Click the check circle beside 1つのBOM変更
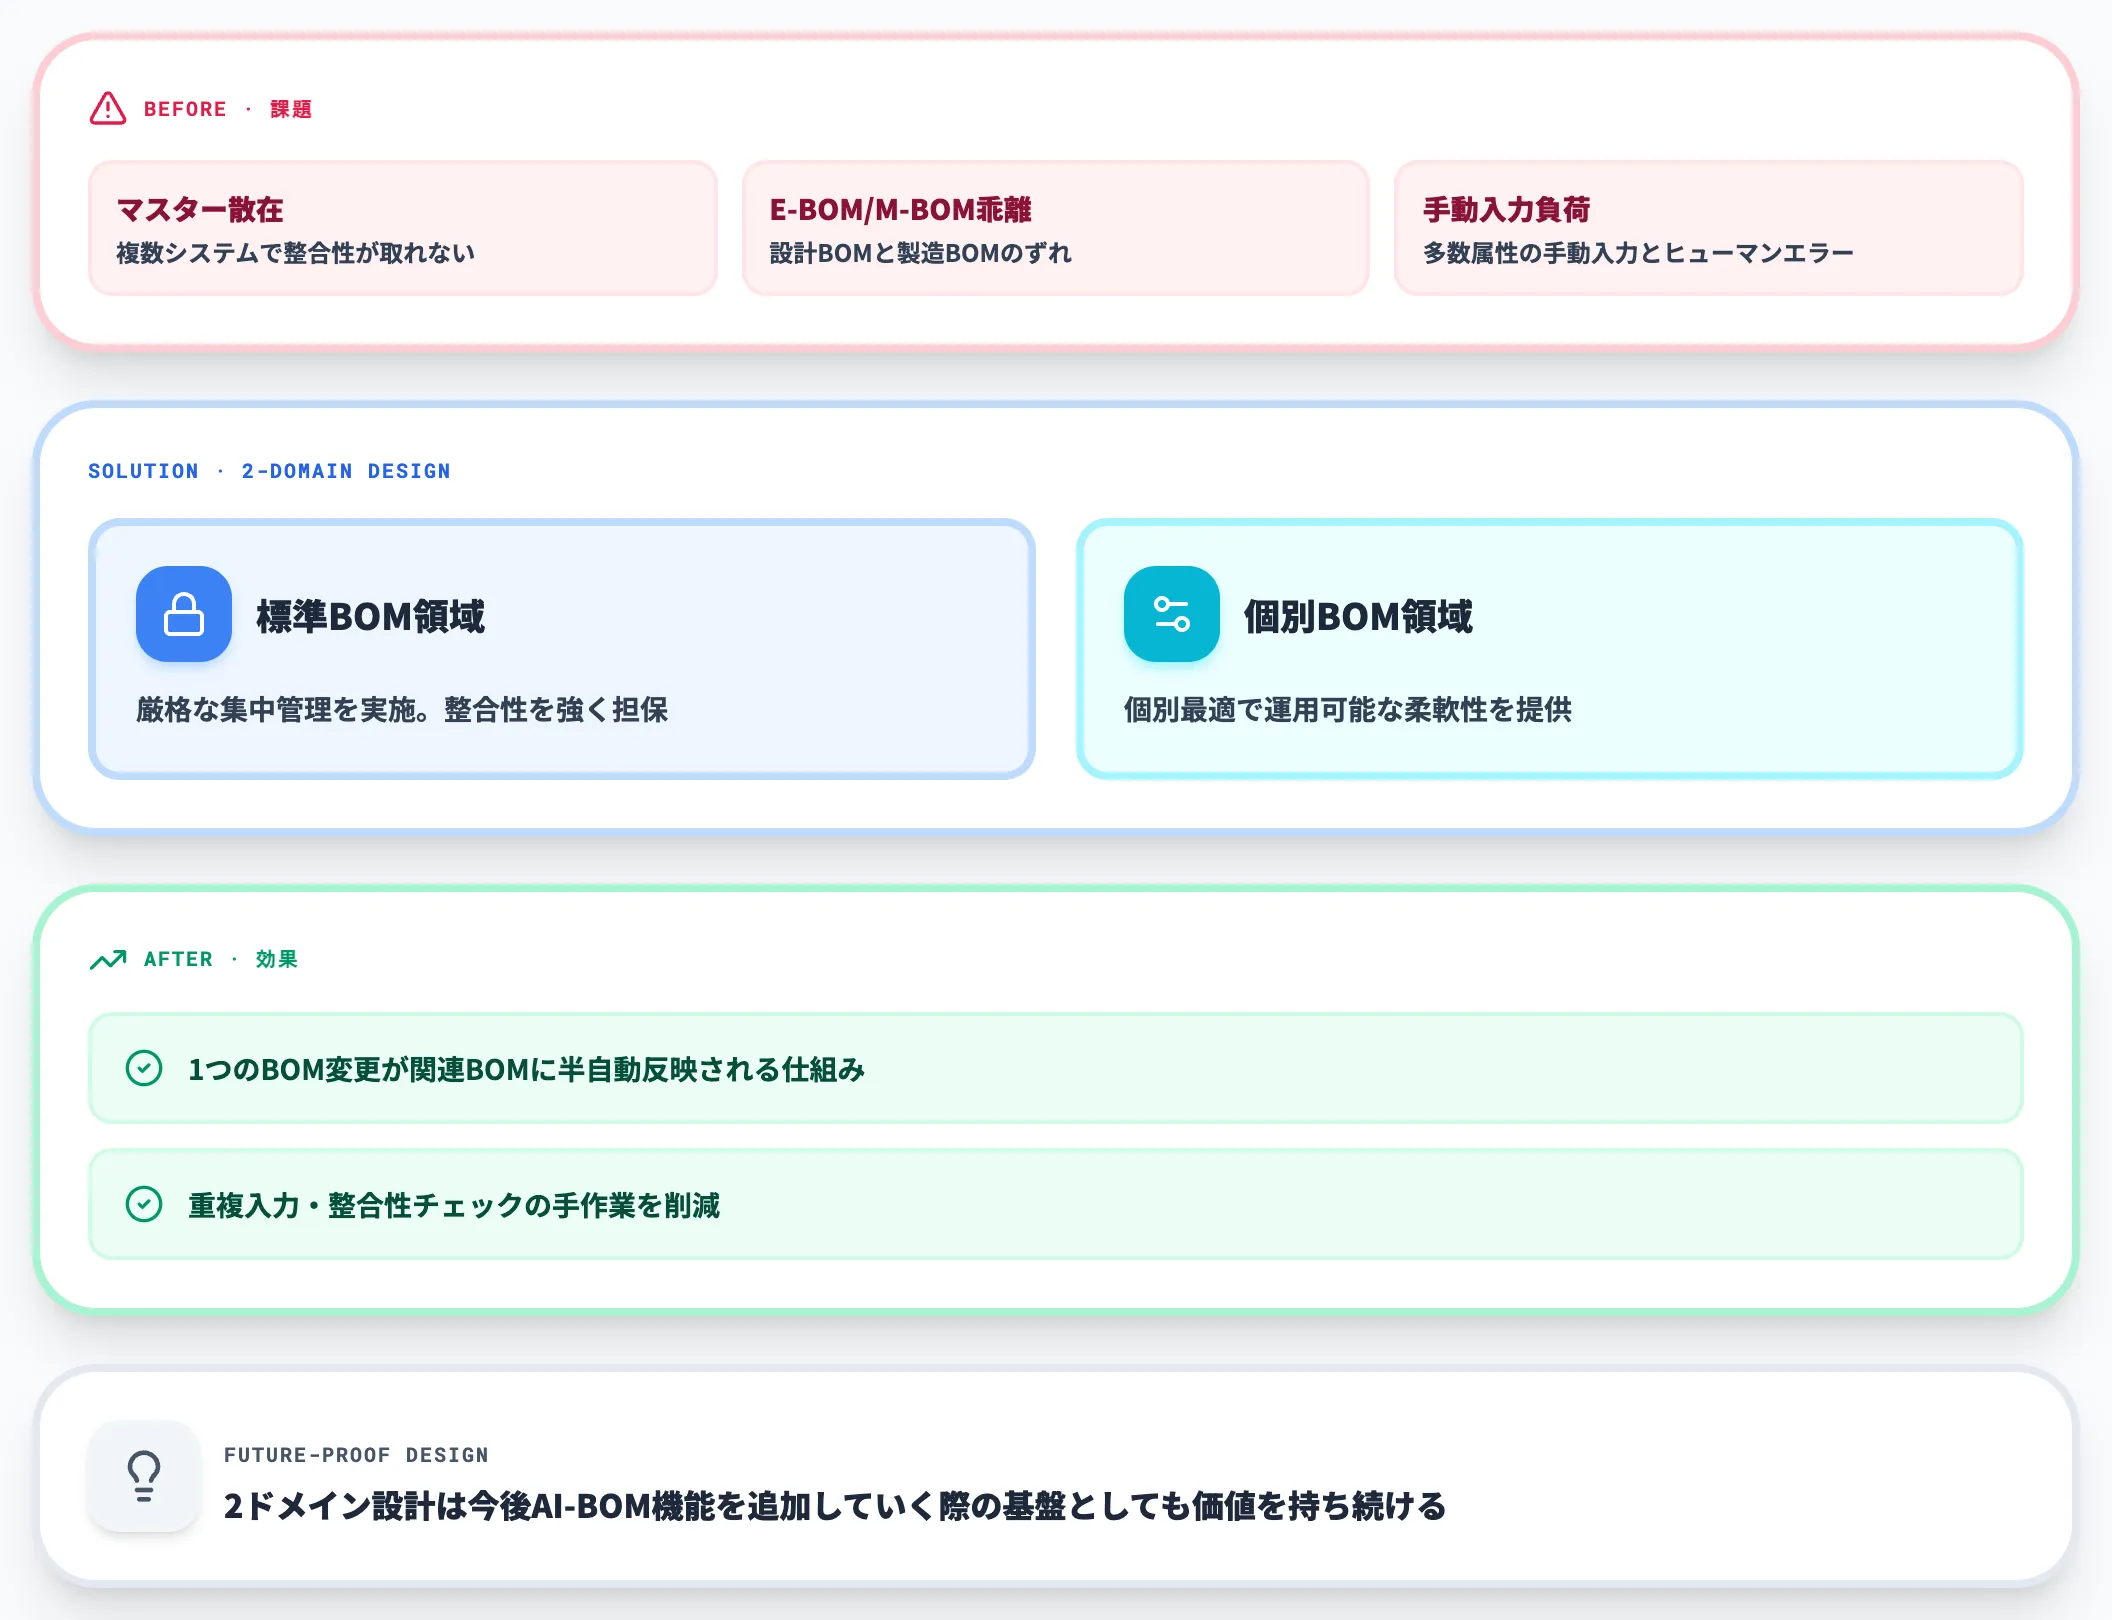Viewport: 2112px width, 1620px height. (x=144, y=1068)
